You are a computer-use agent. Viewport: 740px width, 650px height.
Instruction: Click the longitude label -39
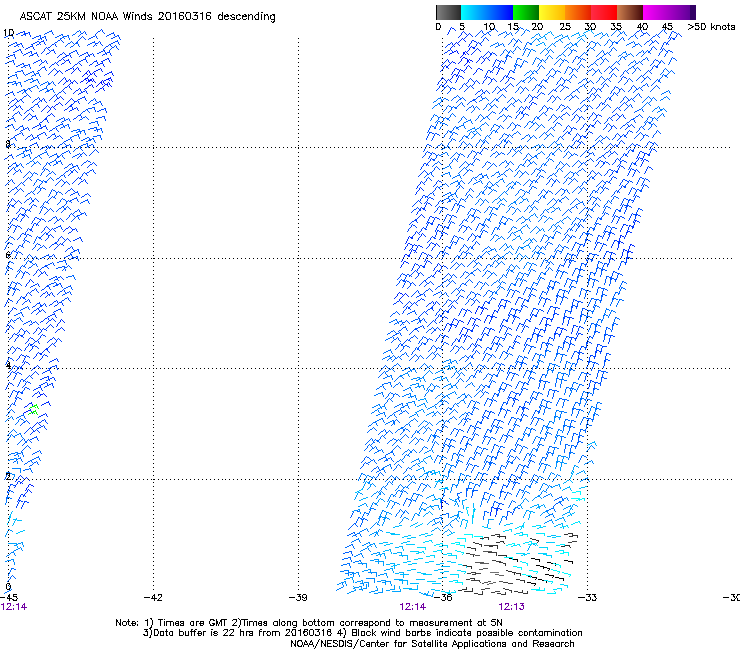[x=298, y=597]
